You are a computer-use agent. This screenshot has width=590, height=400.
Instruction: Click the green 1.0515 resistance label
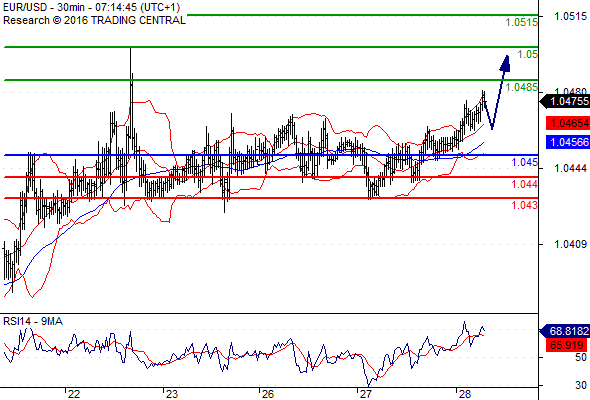(522, 22)
